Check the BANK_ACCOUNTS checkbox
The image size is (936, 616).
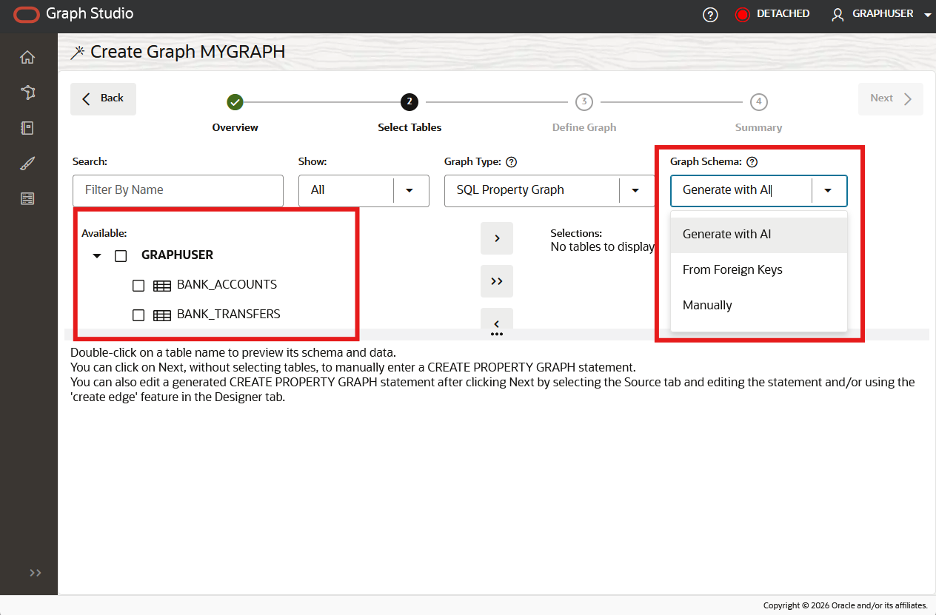[138, 285]
